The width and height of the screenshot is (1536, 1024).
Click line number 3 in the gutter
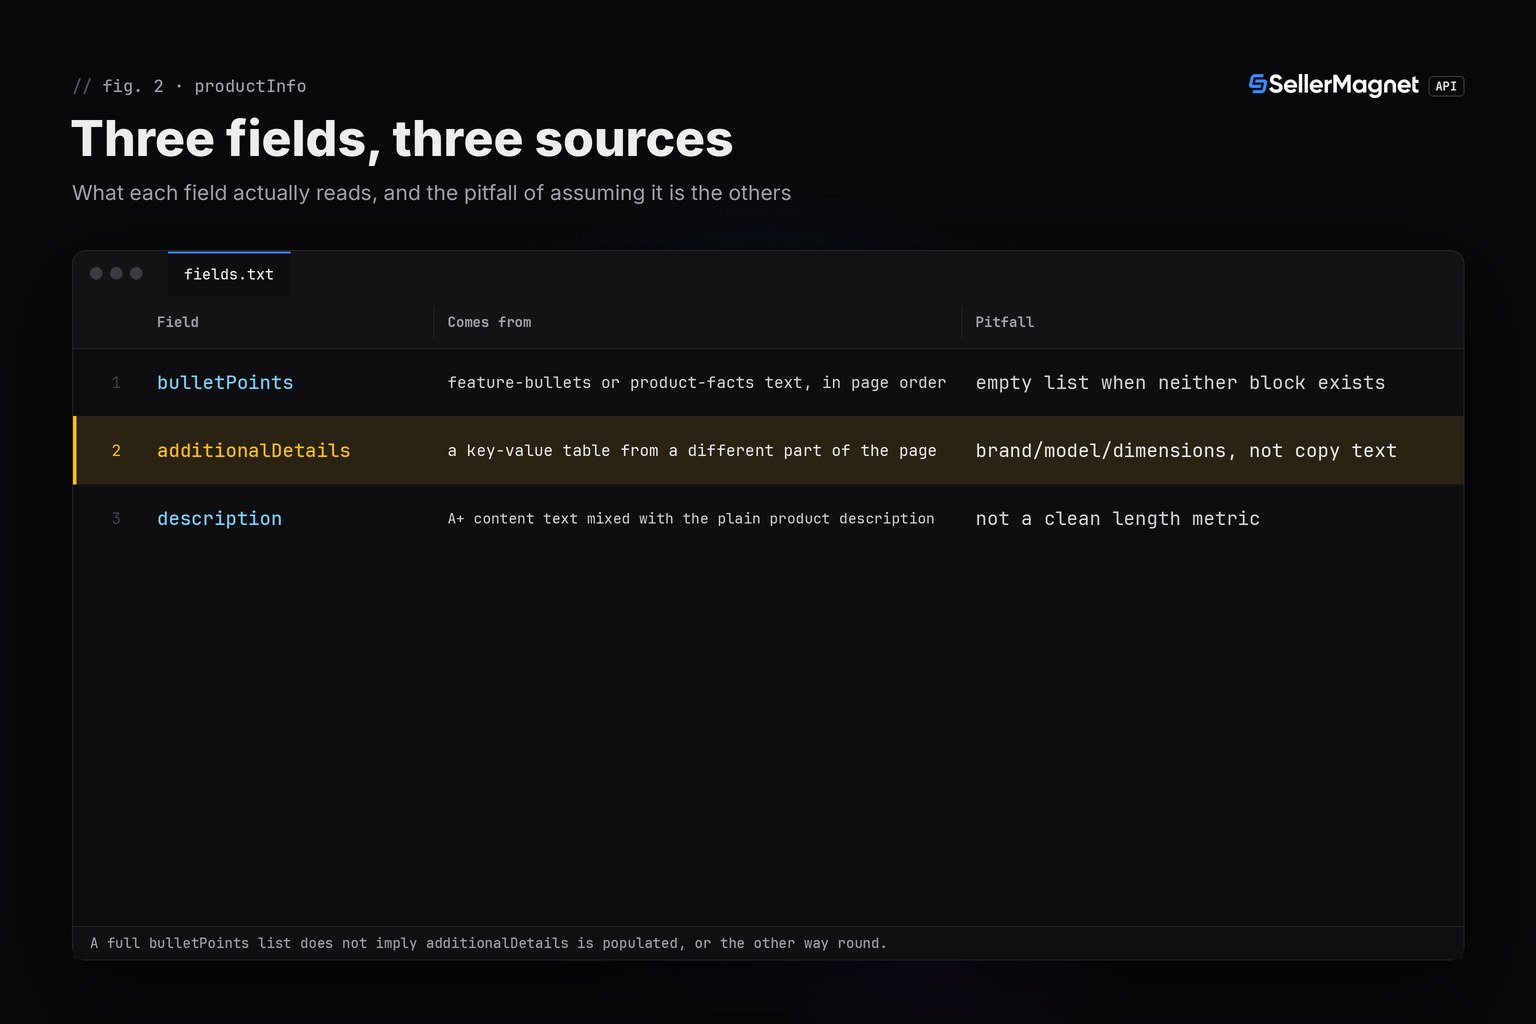(116, 519)
